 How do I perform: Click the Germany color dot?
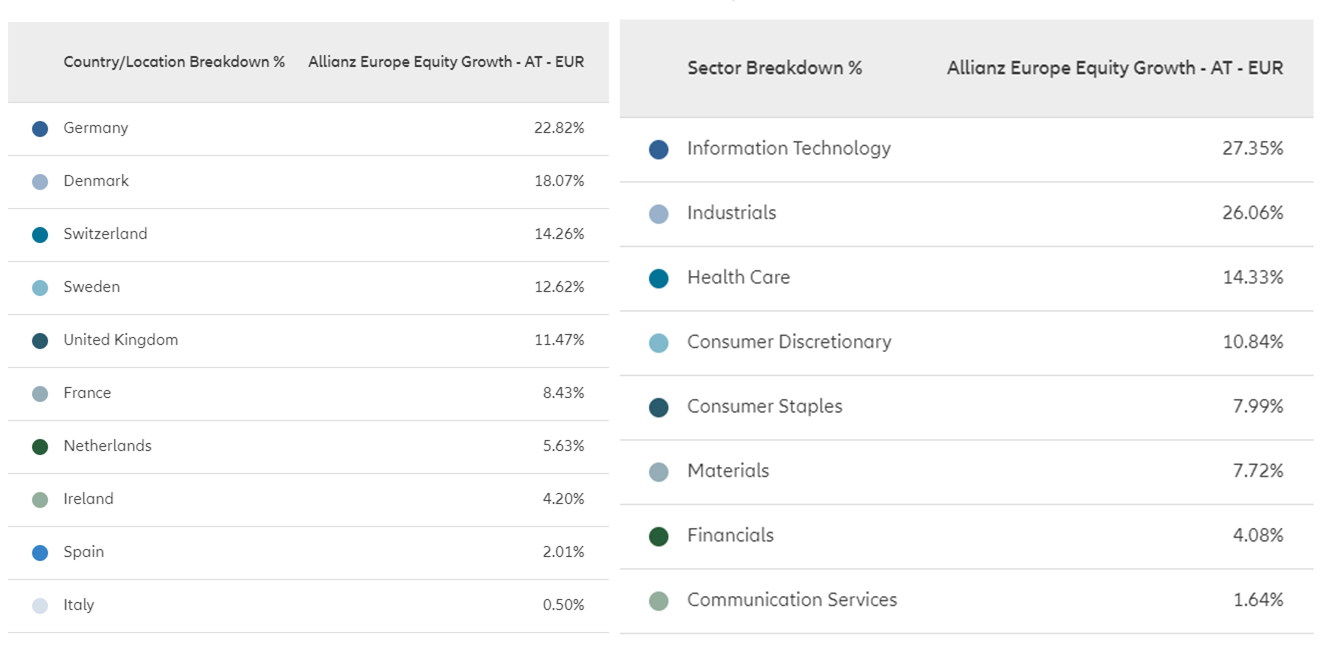coord(40,129)
